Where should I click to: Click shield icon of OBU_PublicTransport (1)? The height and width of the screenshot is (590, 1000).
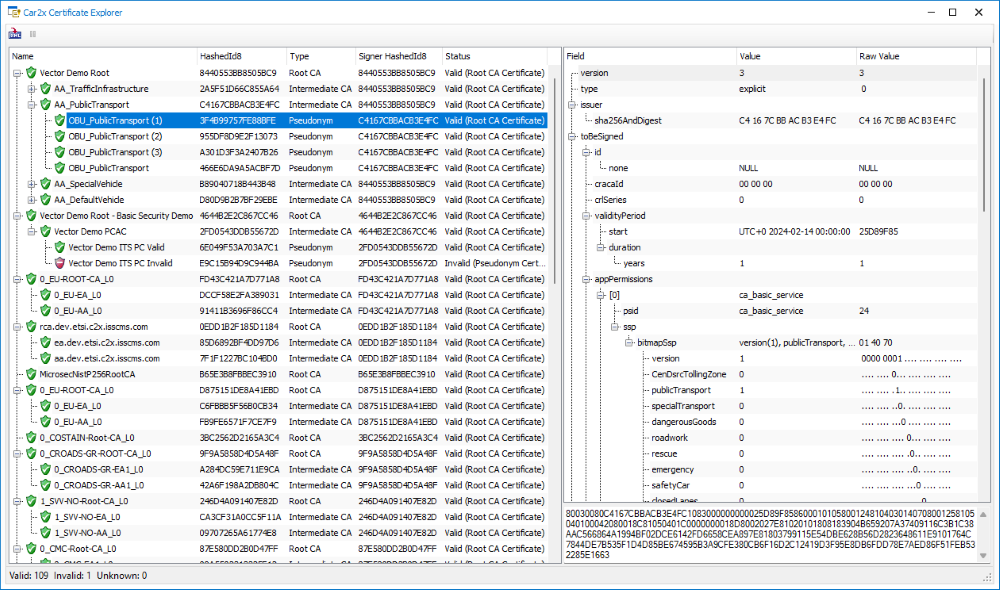[x=59, y=121]
